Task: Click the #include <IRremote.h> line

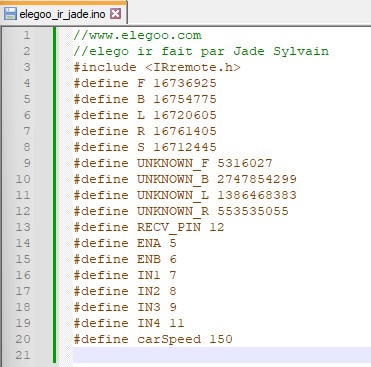Action: 157,67
